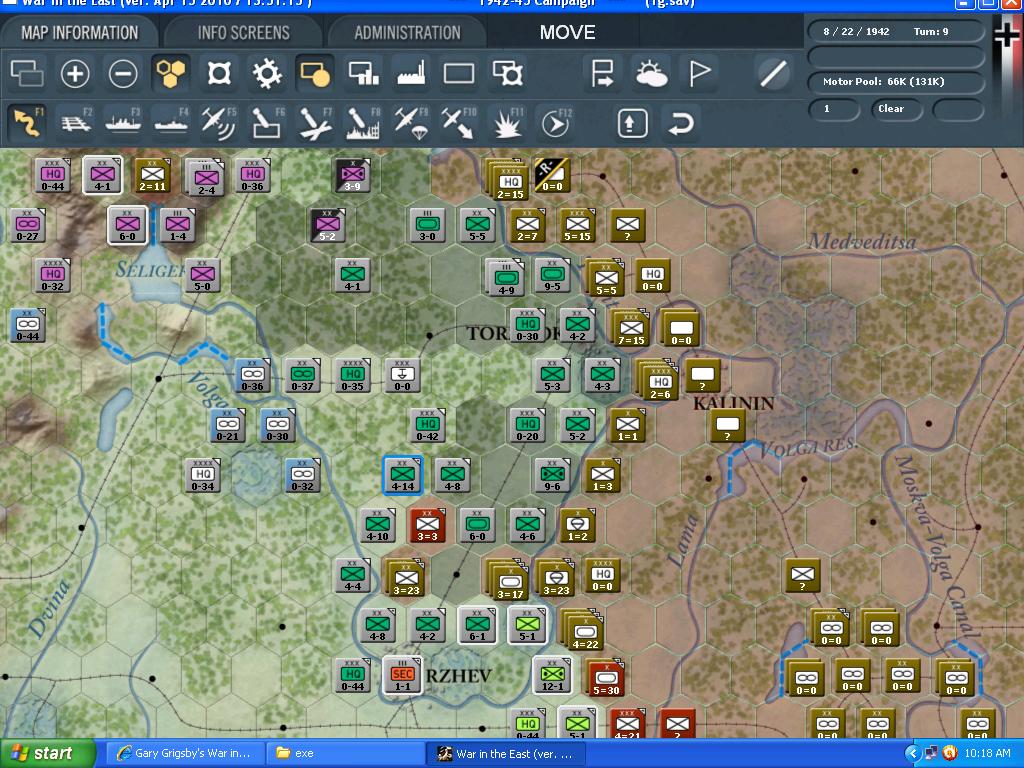
Task: Toggle the F12 automated turn control
Action: (x=555, y=122)
